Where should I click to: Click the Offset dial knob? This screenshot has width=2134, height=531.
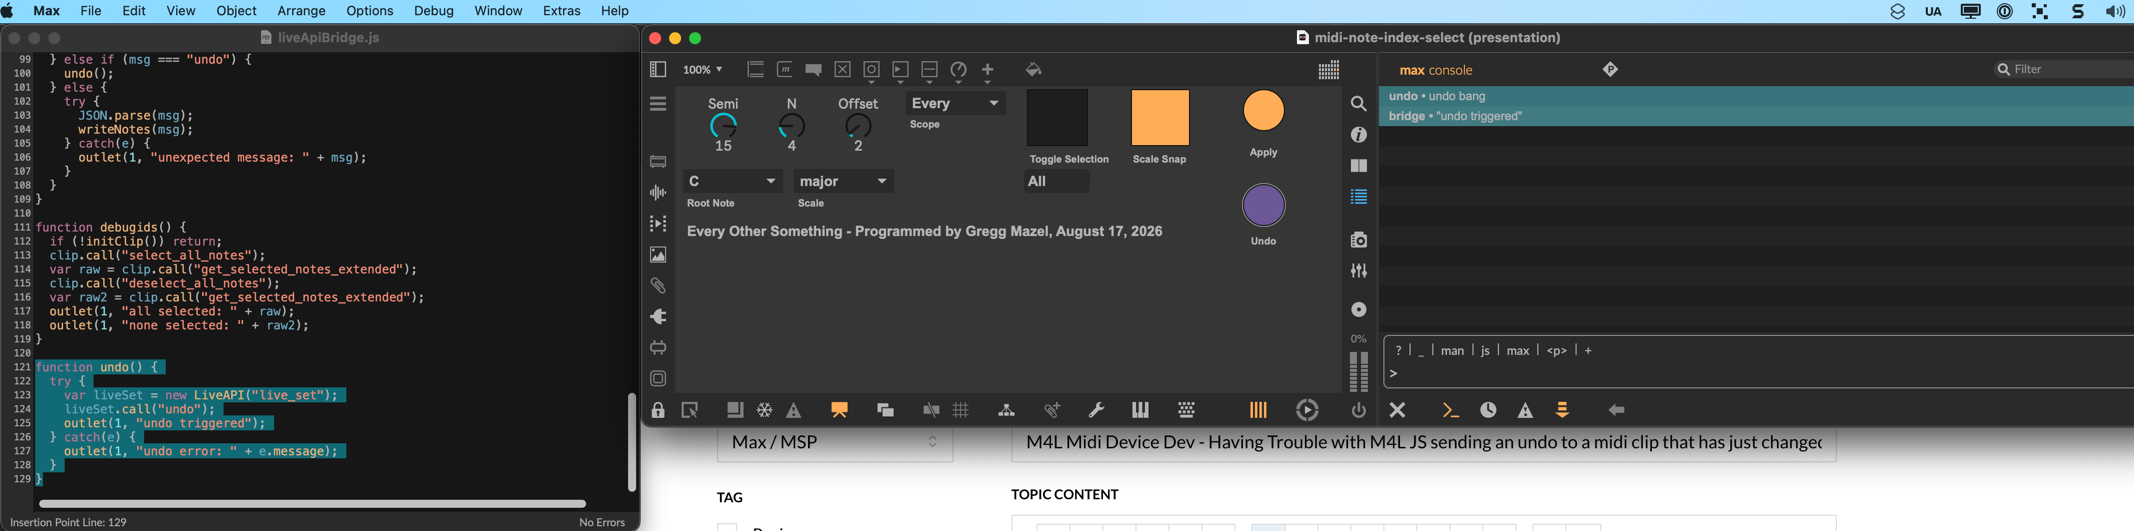coord(858,126)
